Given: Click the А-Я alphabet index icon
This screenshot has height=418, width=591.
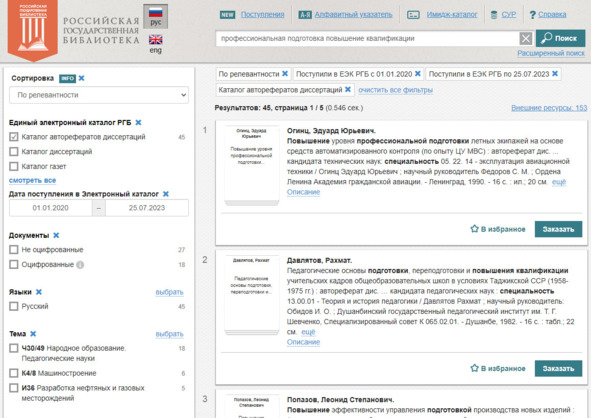Looking at the screenshot, I should point(305,15).
